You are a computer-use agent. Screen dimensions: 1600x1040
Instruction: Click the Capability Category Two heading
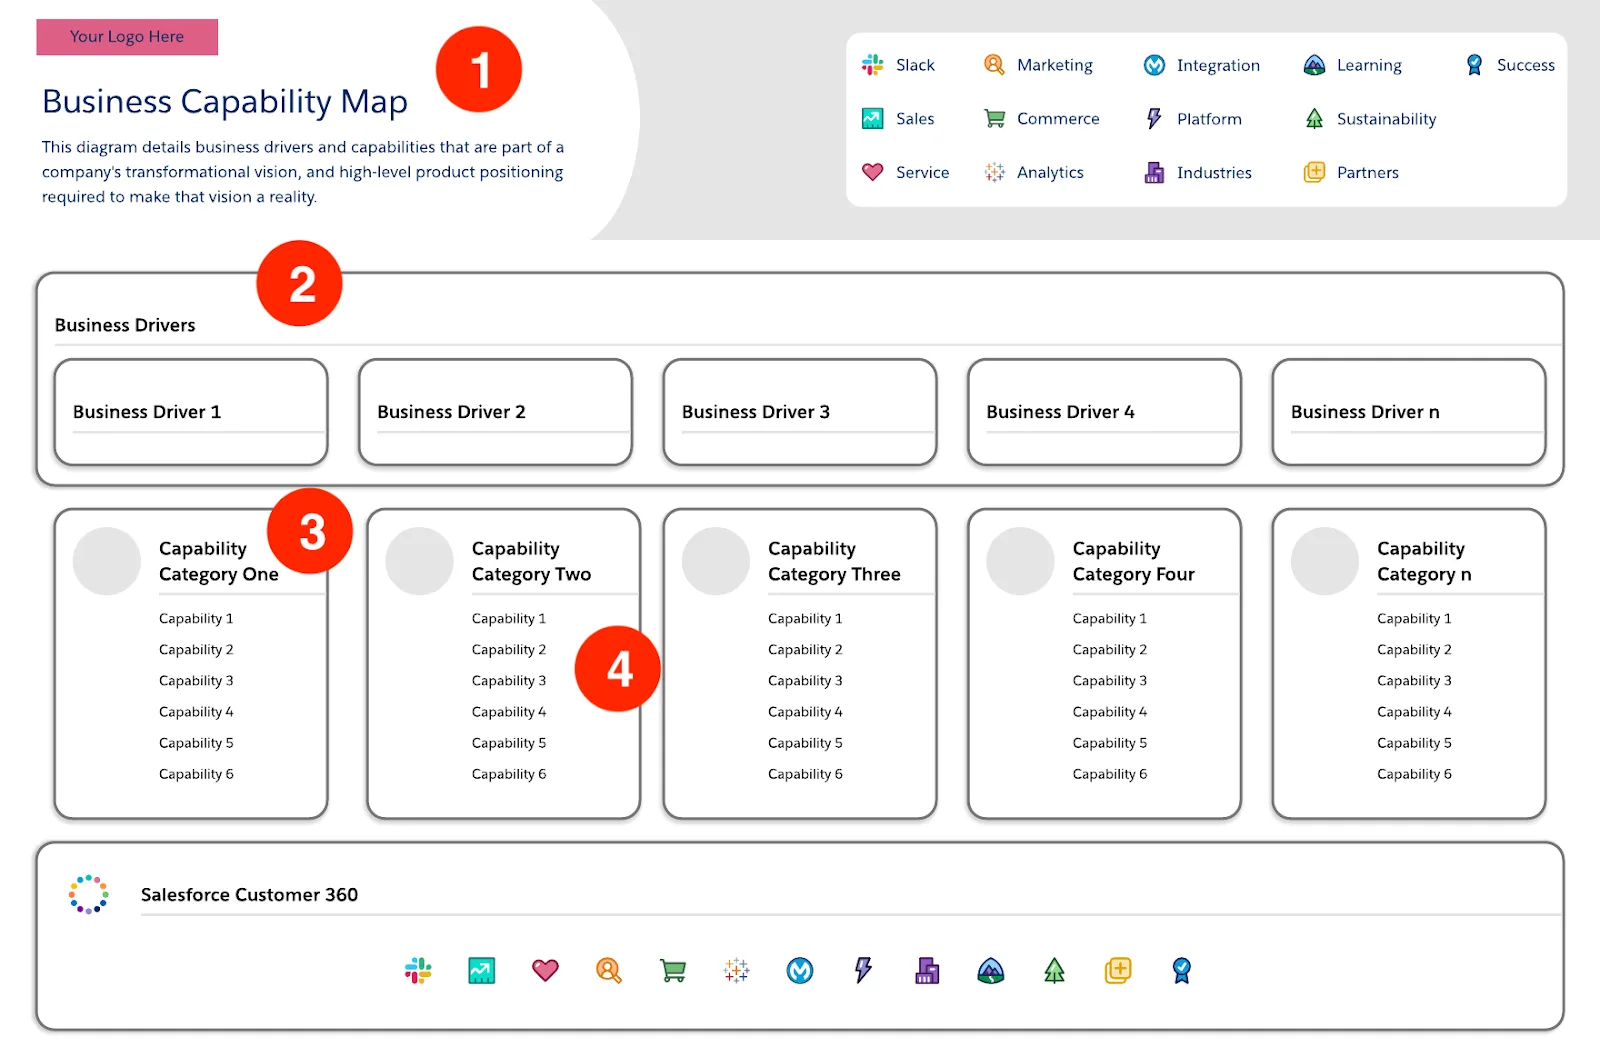pyautogui.click(x=531, y=561)
